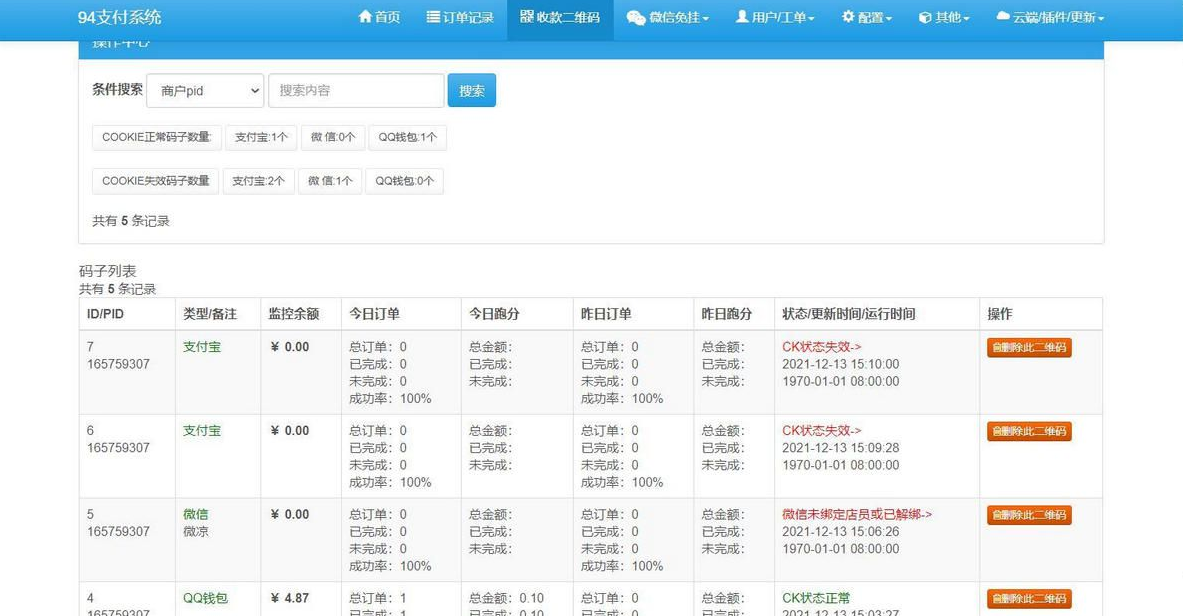Open the 订单记录 nav item
Image resolution: width=1183 pixels, height=616 pixels.
pos(459,17)
